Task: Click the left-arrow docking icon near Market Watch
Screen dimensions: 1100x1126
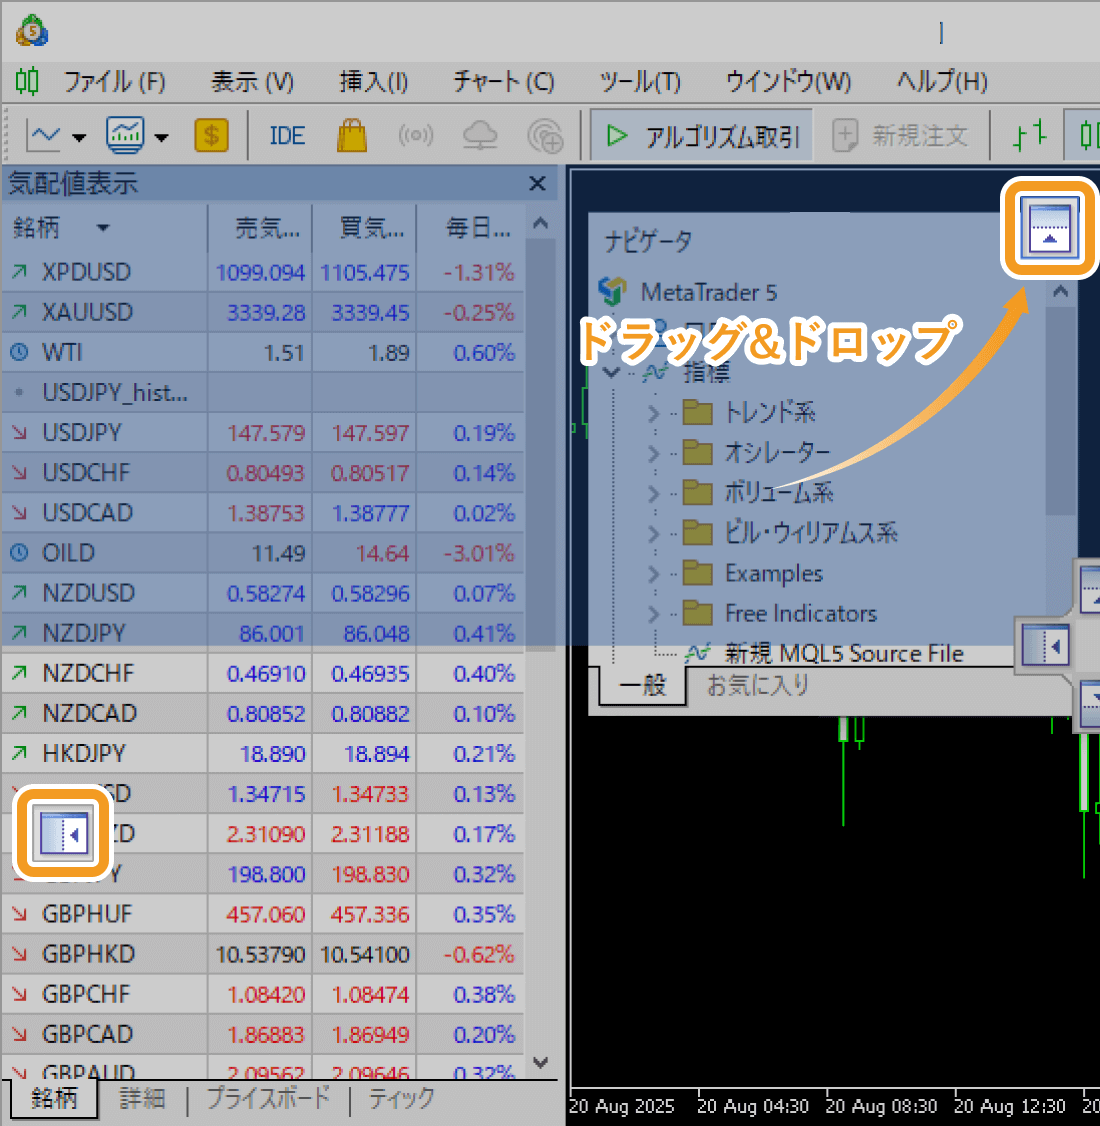Action: click(x=61, y=833)
